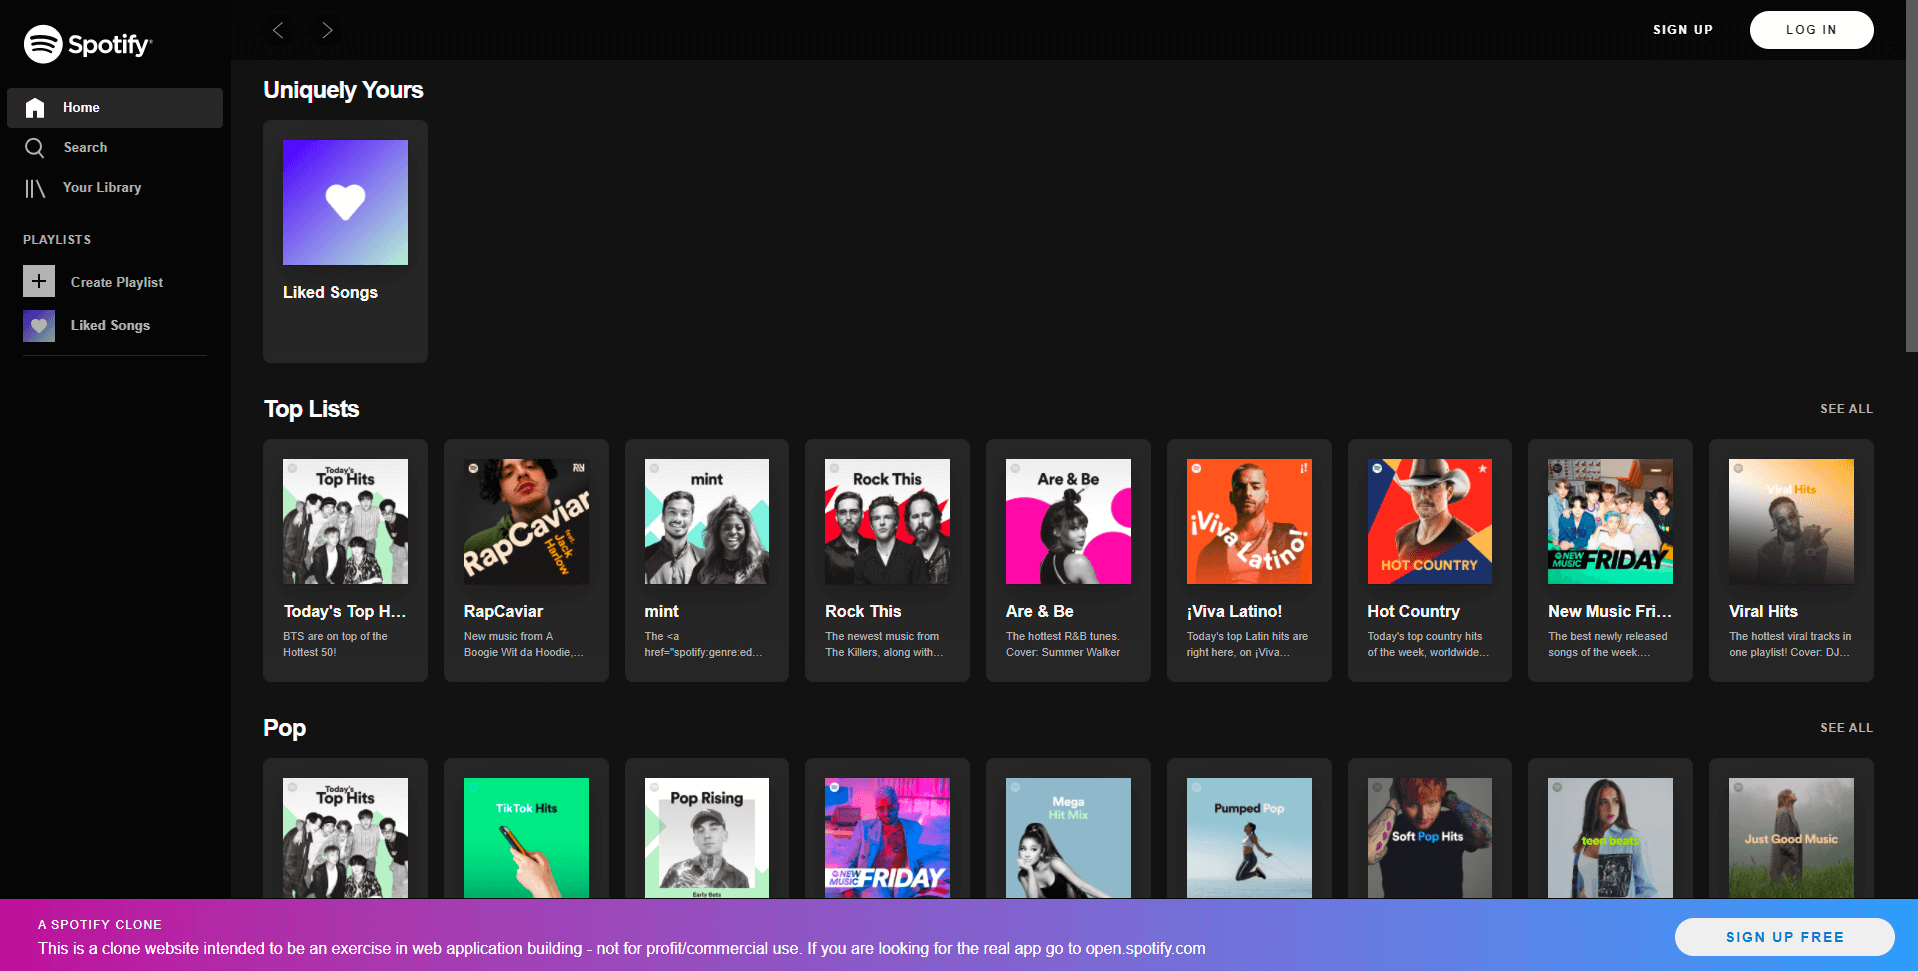This screenshot has width=1918, height=971.
Task: Click the Spotify logo
Action: pyautogui.click(x=88, y=44)
